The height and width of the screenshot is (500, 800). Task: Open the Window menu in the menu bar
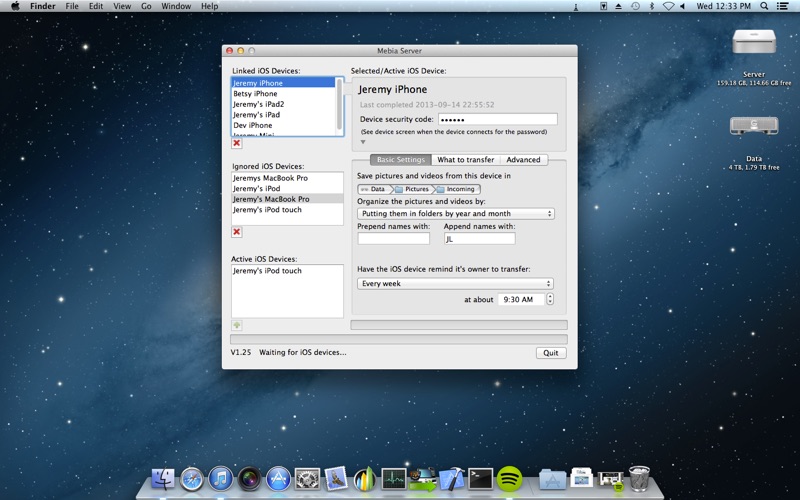click(176, 6)
